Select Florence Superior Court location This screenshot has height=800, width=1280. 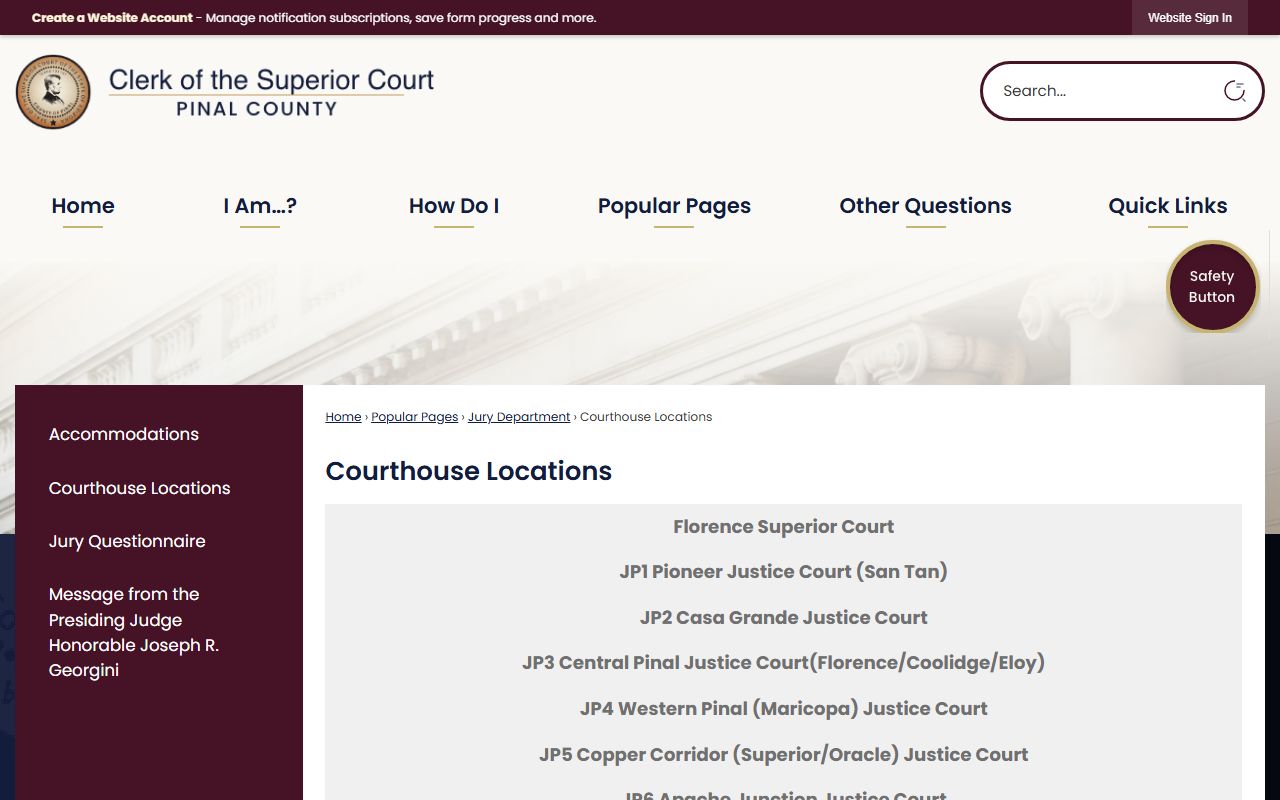[784, 527]
